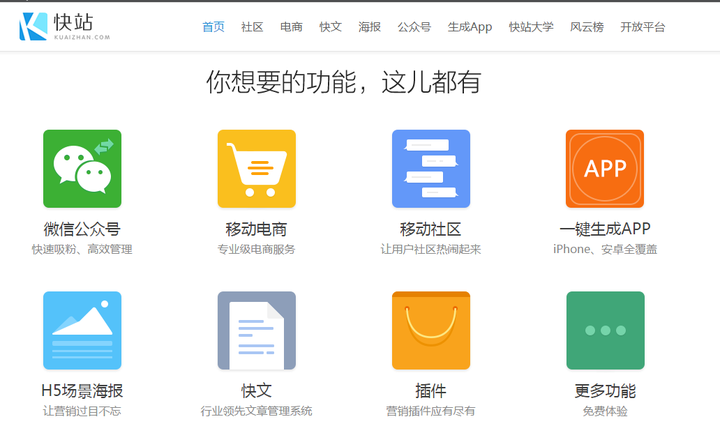Click the Kuaizhan logo
This screenshot has height=426, width=720.
coord(65,26)
